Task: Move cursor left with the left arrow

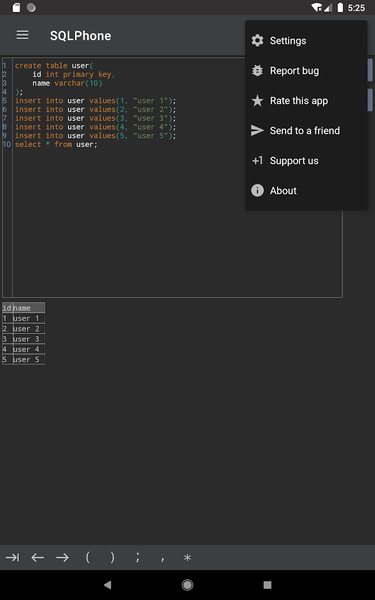Action: (x=38, y=558)
